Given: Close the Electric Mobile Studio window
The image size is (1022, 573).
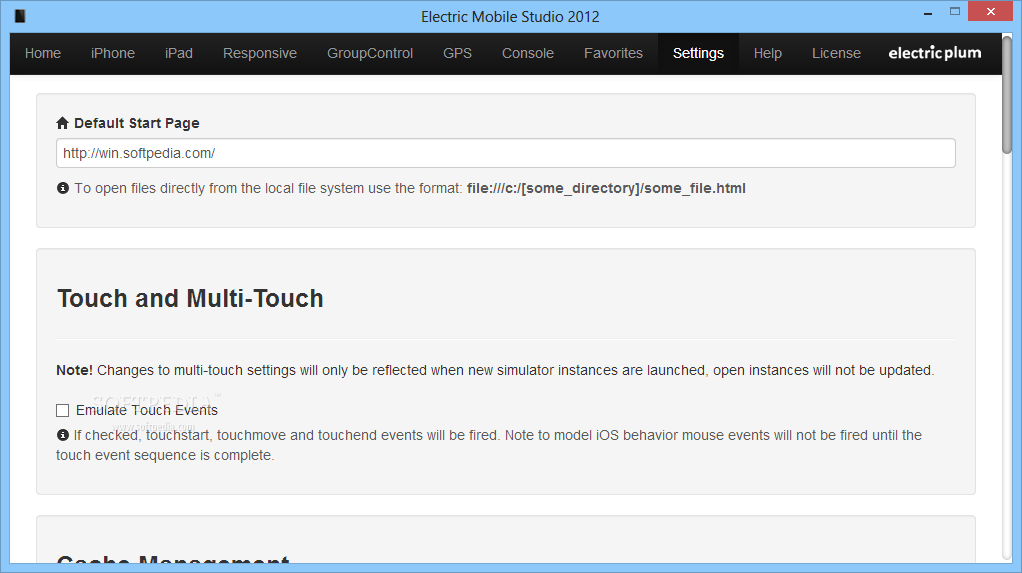Looking at the screenshot, I should [991, 12].
